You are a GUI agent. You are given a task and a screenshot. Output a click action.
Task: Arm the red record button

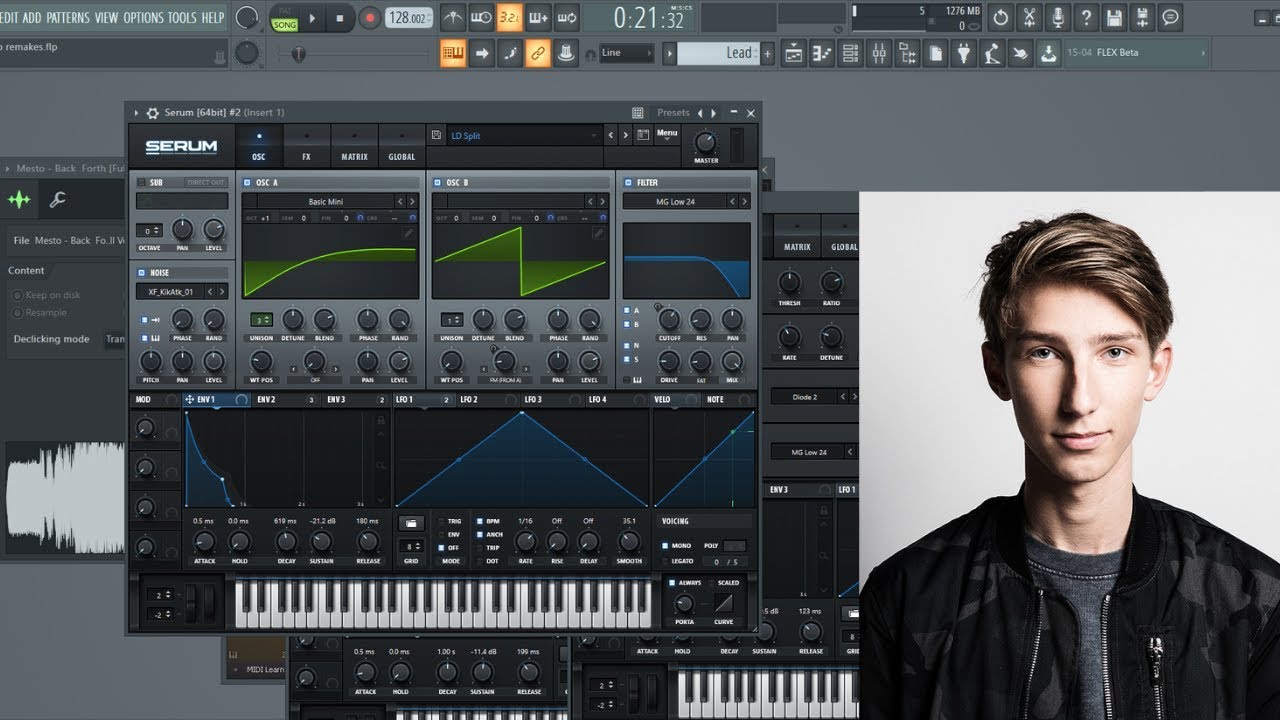coord(370,18)
